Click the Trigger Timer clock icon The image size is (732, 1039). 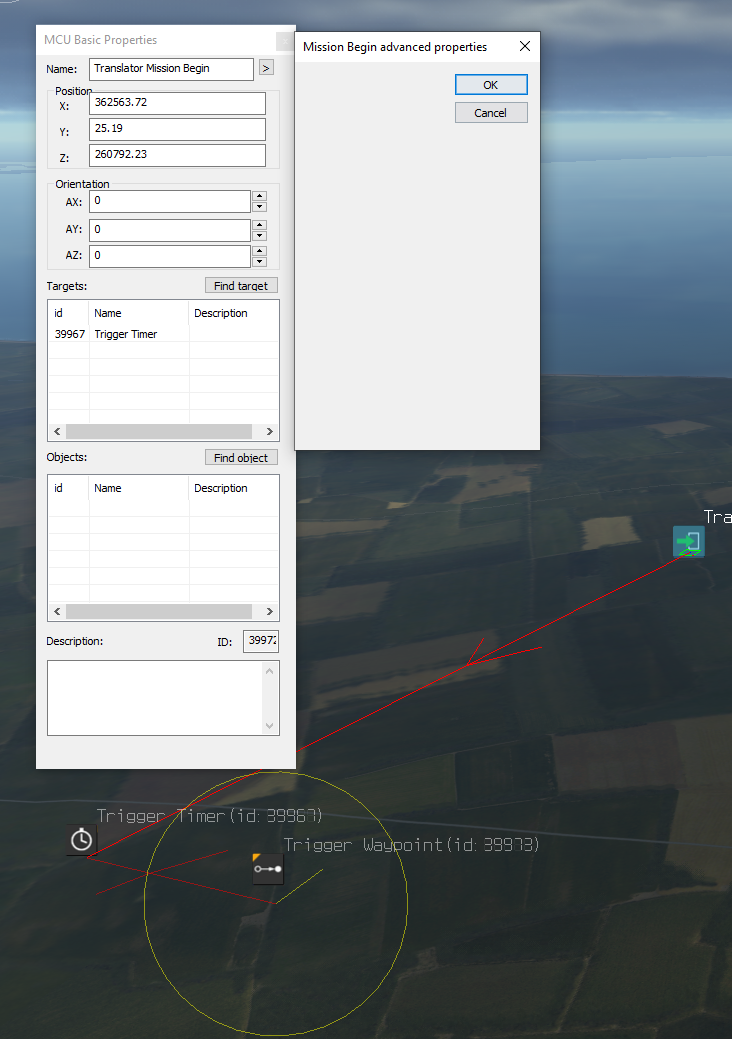[82, 840]
